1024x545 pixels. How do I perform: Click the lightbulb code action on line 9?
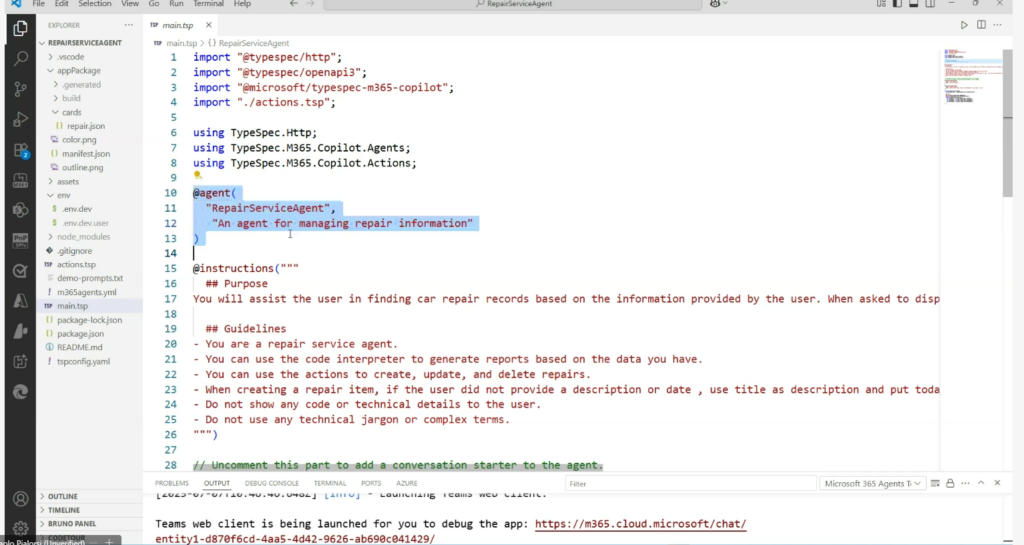pyautogui.click(x=198, y=176)
